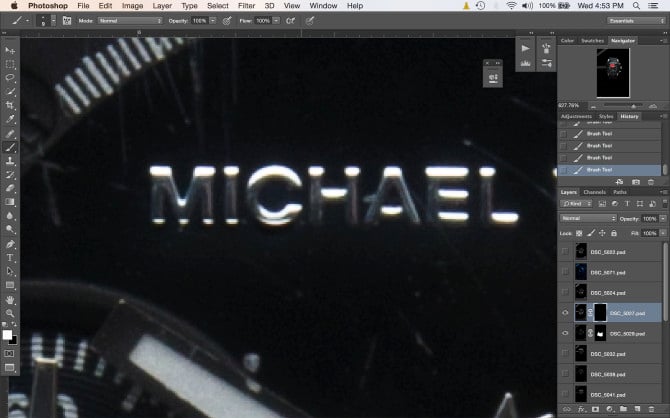Select the History Brush tool

[10, 174]
